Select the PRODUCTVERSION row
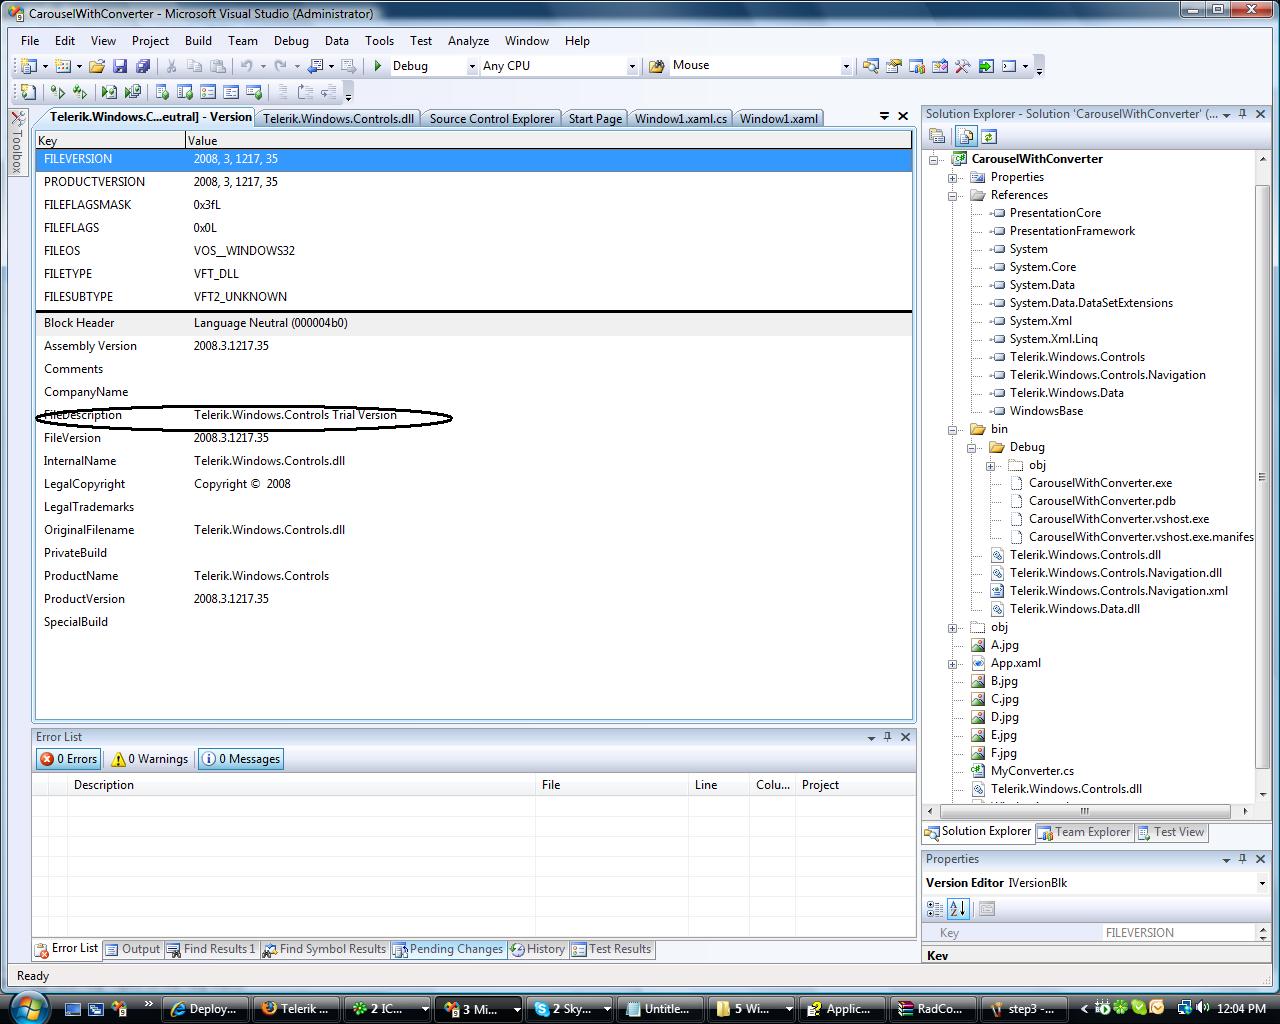This screenshot has width=1280, height=1024. tap(474, 182)
